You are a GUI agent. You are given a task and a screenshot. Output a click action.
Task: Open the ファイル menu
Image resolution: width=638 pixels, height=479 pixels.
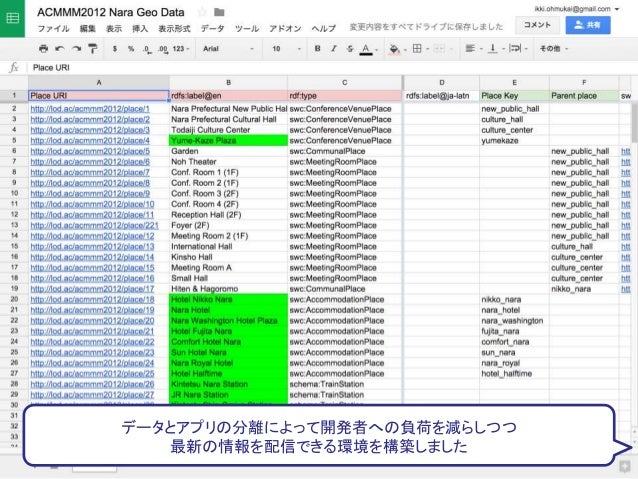coord(53,28)
